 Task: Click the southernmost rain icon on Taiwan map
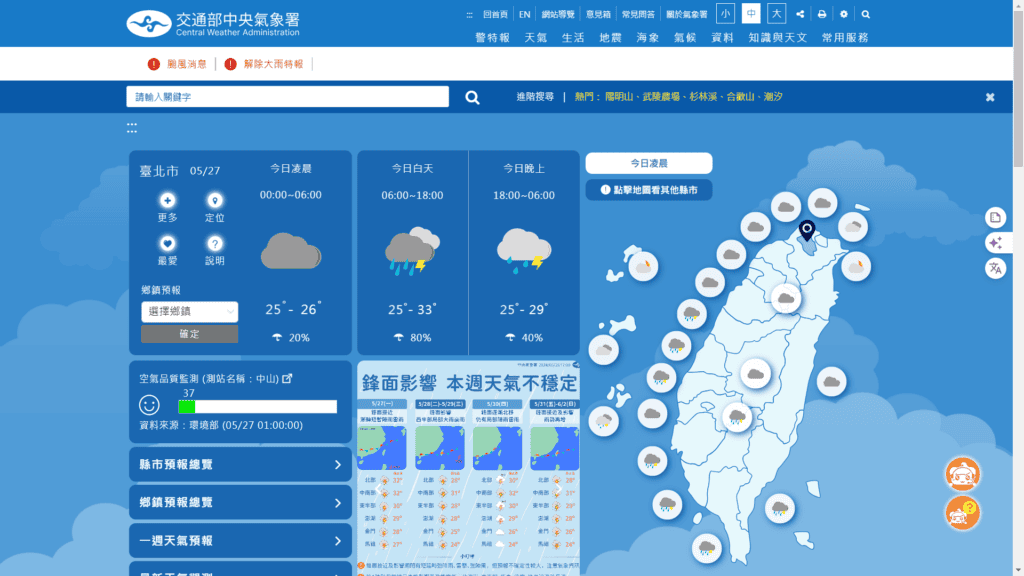[707, 547]
